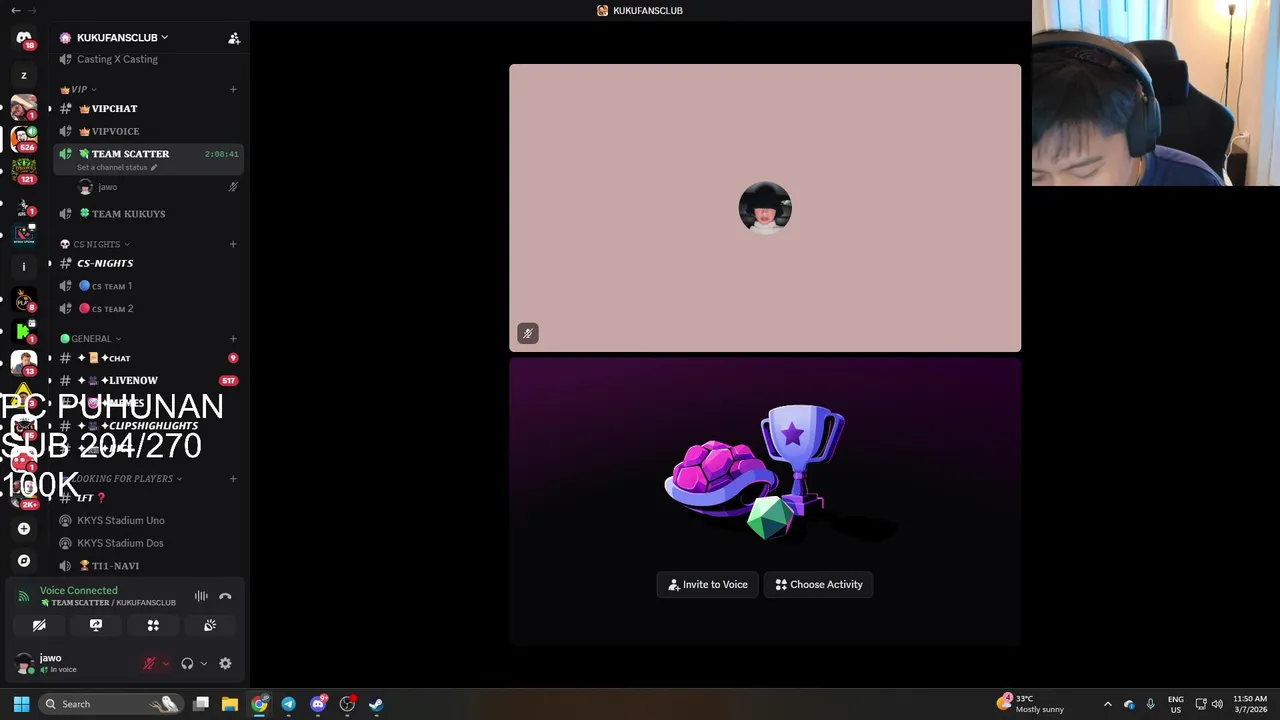Open Steam from the taskbar
The height and width of the screenshot is (720, 1280).
tap(376, 704)
